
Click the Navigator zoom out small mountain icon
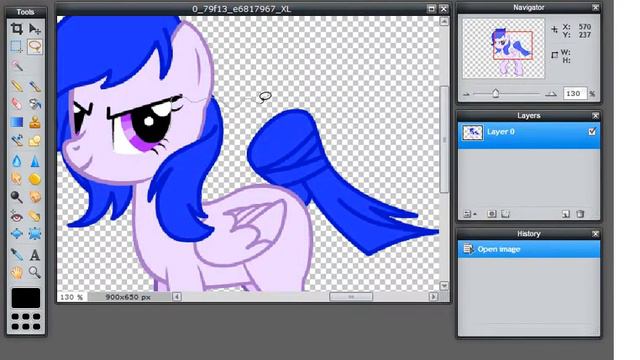coord(466,94)
